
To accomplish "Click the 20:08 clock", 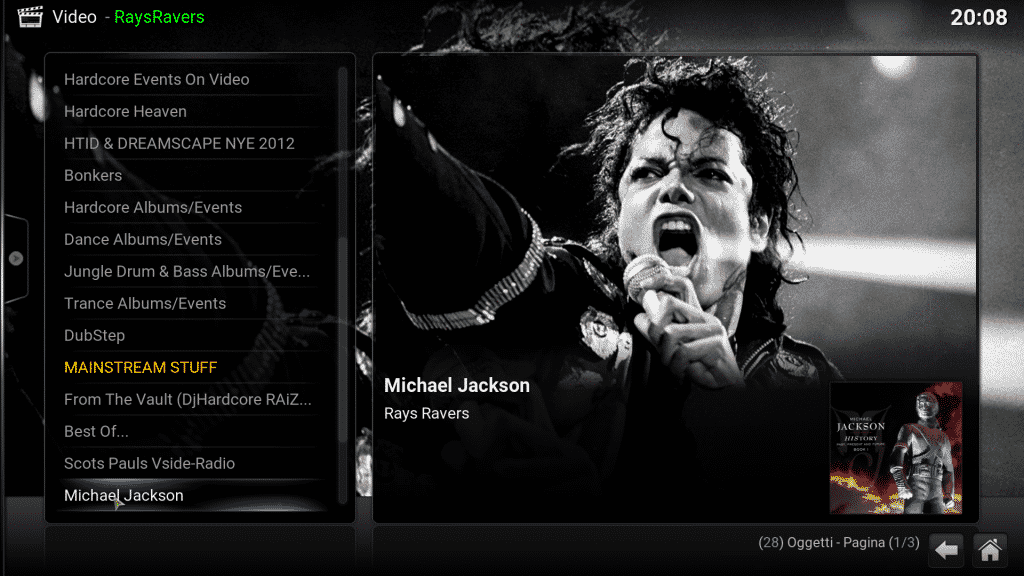I will click(978, 17).
